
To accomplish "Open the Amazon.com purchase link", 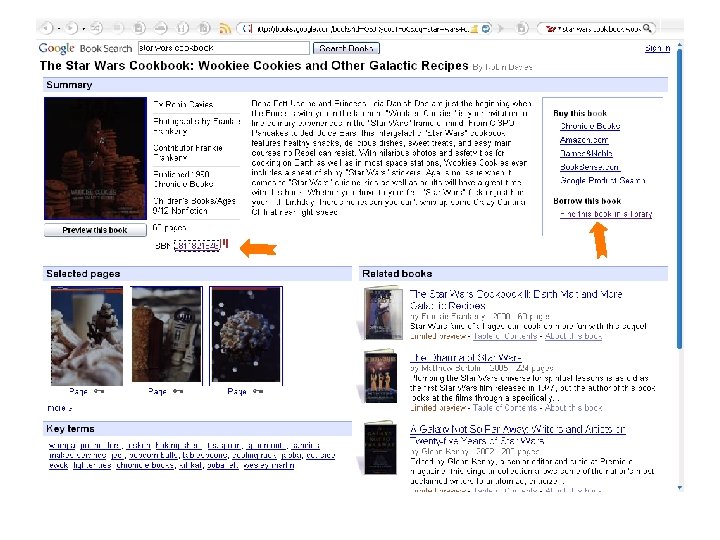I will pos(584,140).
